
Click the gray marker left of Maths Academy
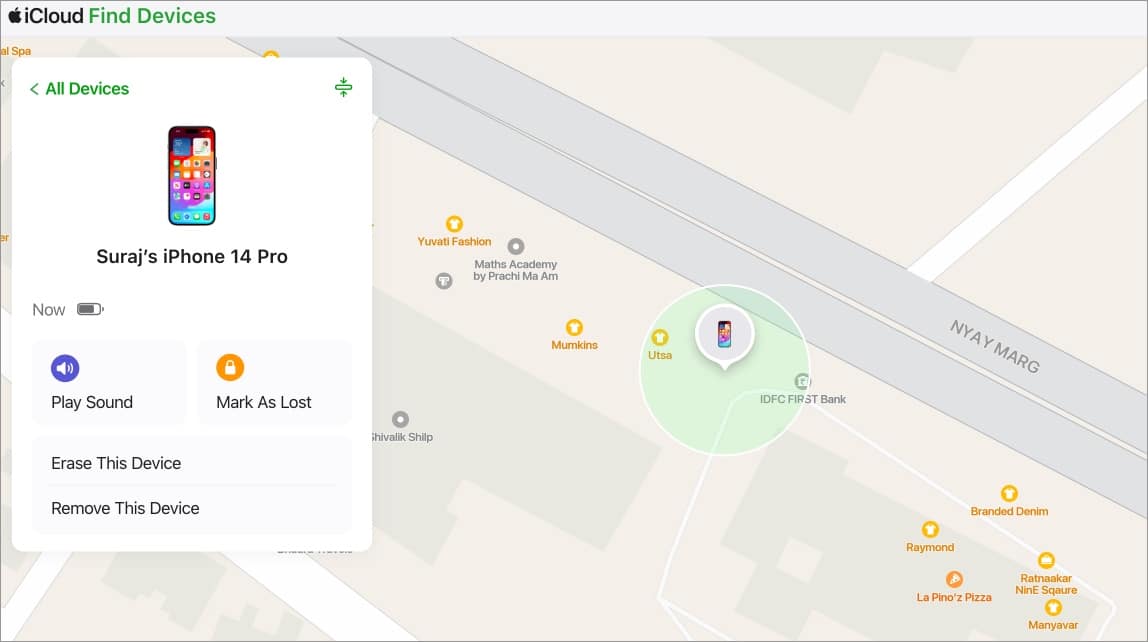(x=444, y=280)
